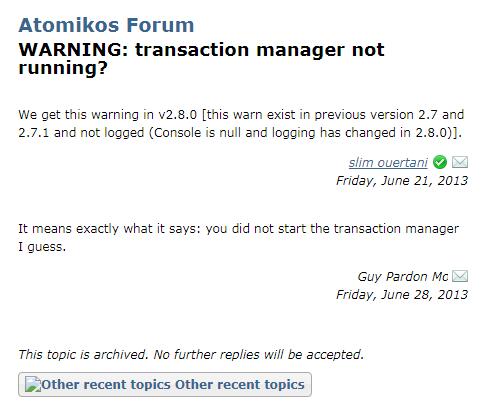Click the Other recent topics button
Viewport: 493px width, 409px height.
point(165,384)
